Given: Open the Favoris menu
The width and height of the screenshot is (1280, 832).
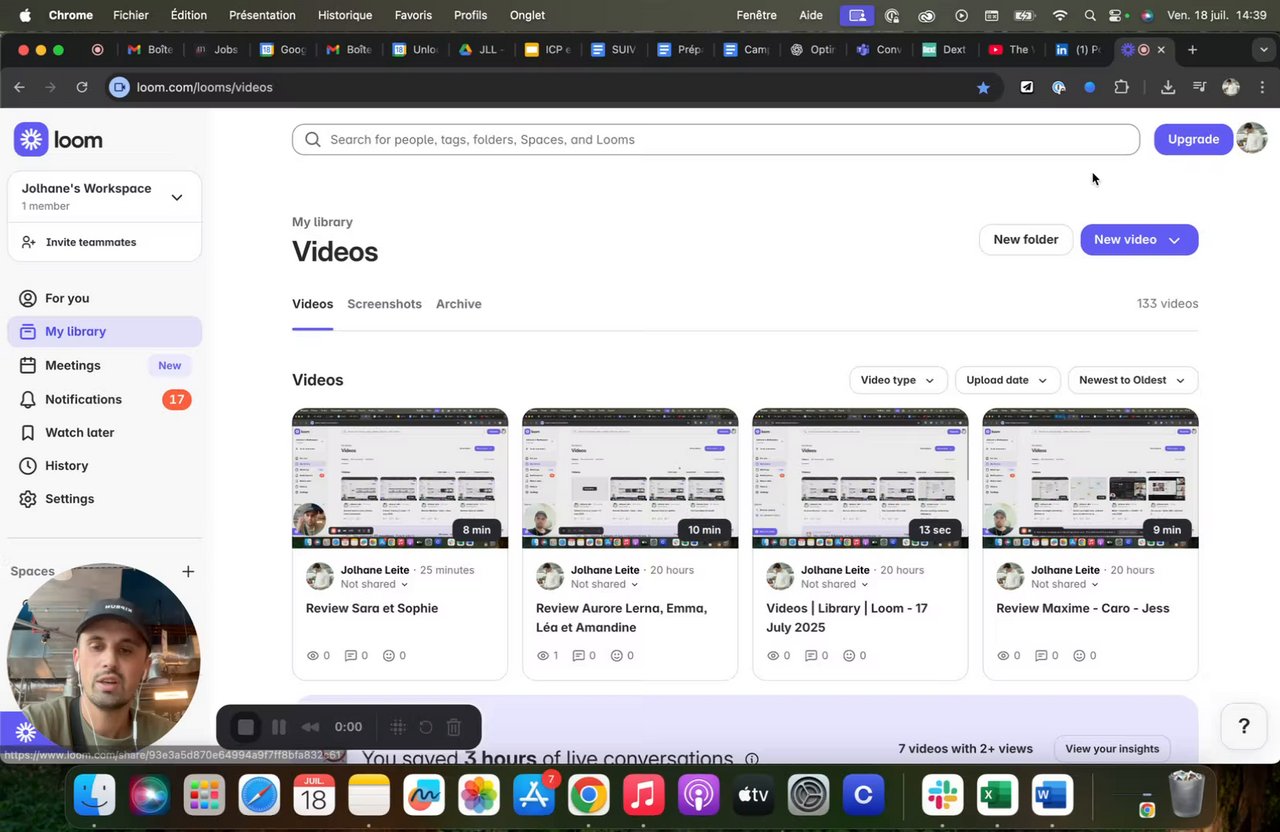Looking at the screenshot, I should (x=413, y=15).
